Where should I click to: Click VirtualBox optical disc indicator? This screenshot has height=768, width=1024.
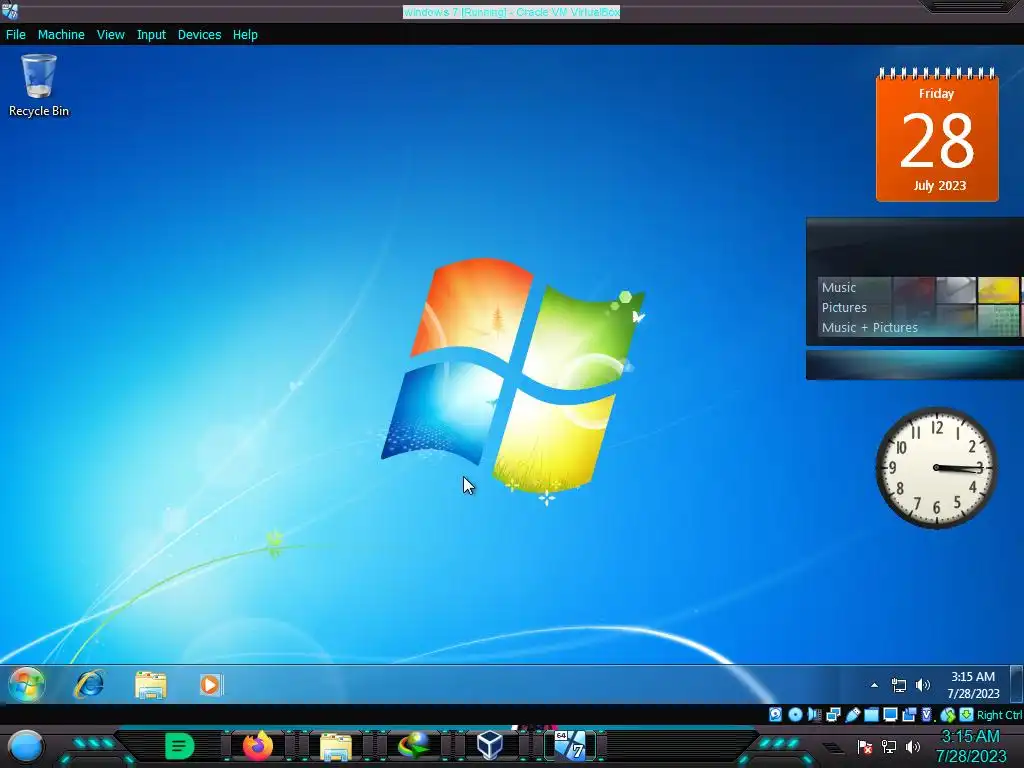(x=795, y=714)
